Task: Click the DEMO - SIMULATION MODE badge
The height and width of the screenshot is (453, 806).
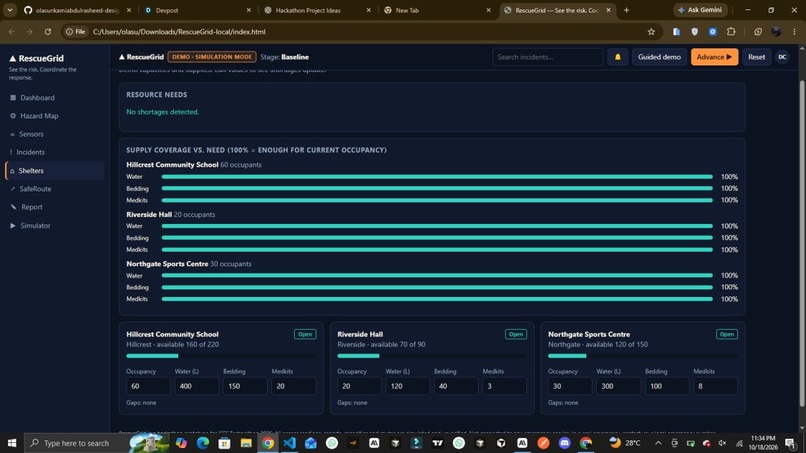Action: [x=212, y=57]
